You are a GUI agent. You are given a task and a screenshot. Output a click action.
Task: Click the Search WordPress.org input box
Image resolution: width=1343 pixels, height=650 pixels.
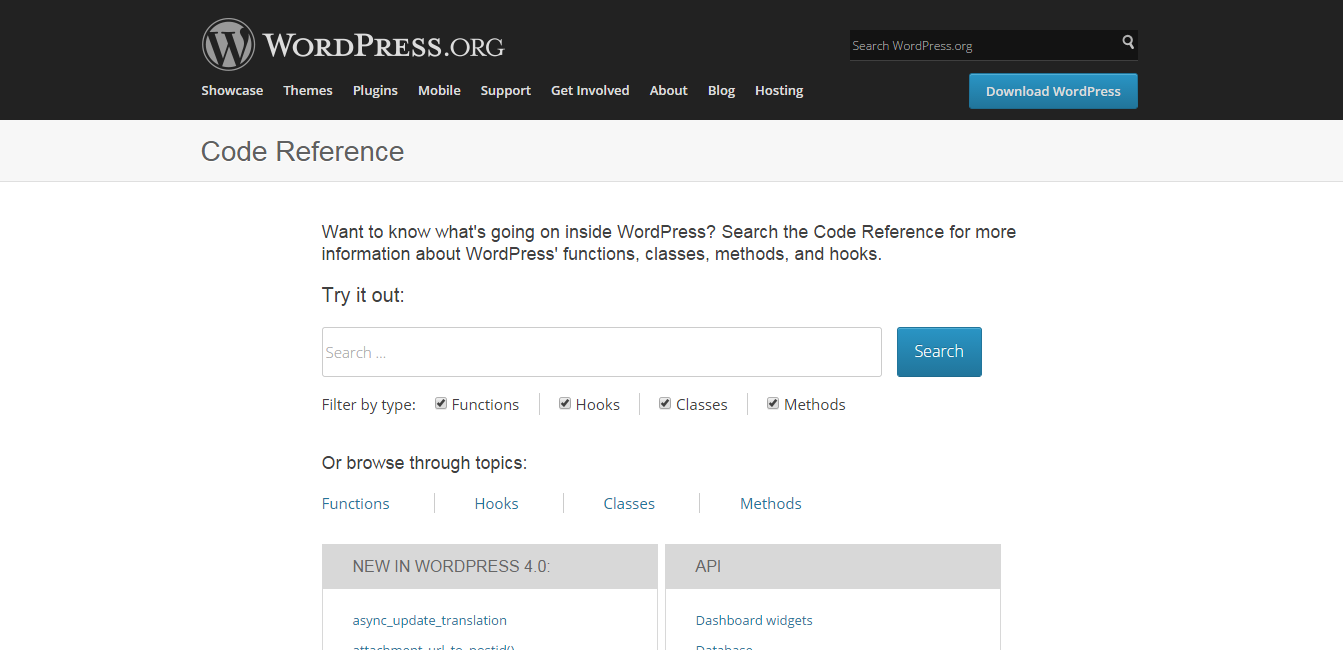[x=983, y=45]
